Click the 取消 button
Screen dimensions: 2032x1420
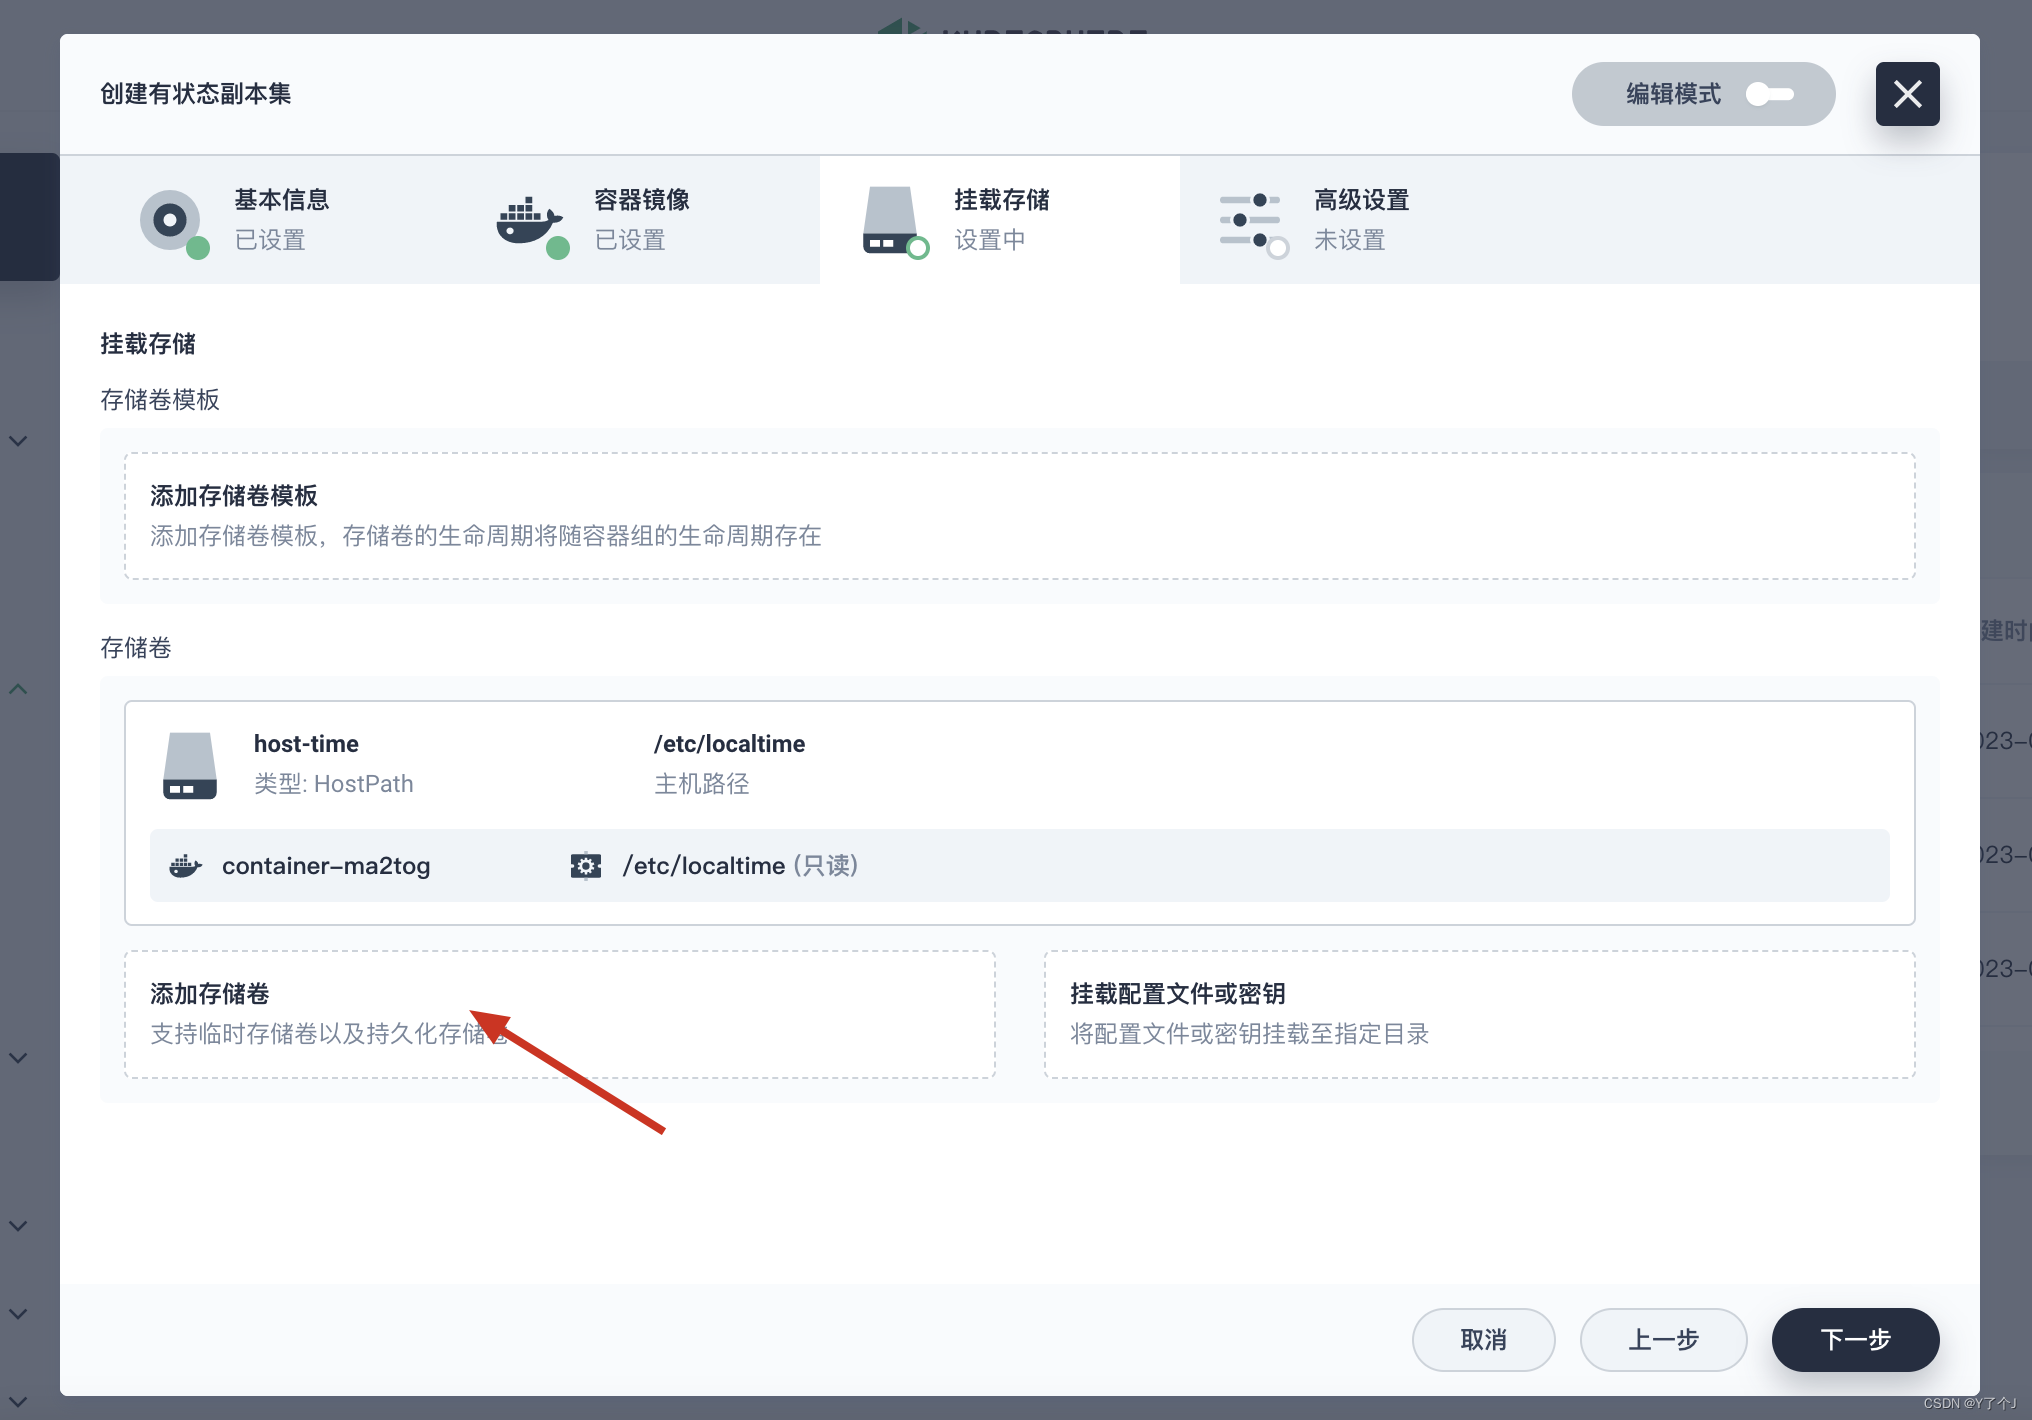click(x=1484, y=1340)
